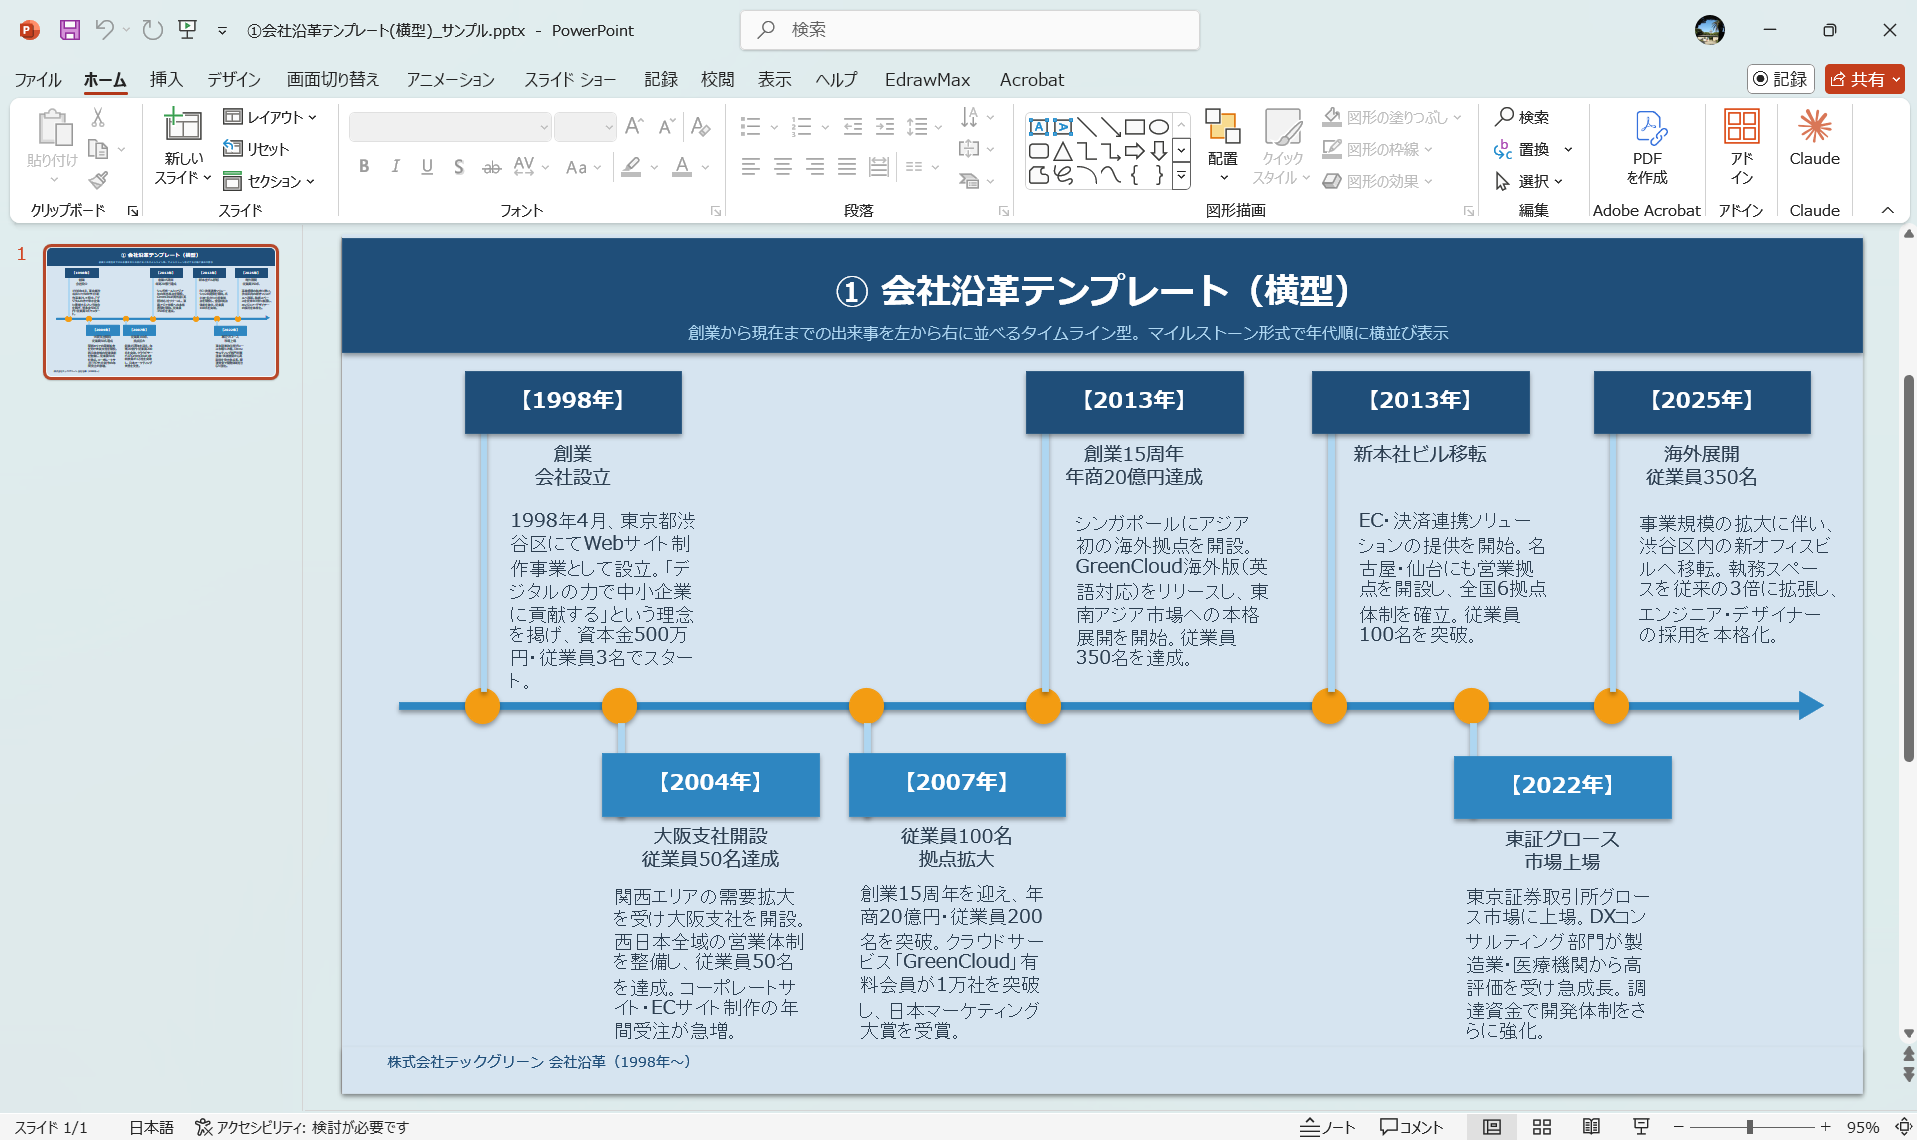Launch the Claude add-in
This screenshot has width=1917, height=1140.
pyautogui.click(x=1814, y=137)
